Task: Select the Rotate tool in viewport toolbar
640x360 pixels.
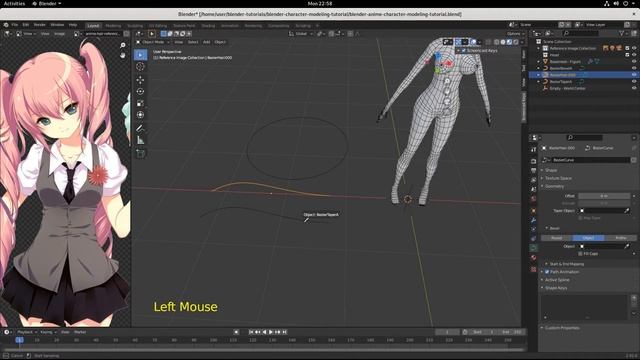Action: [x=140, y=91]
